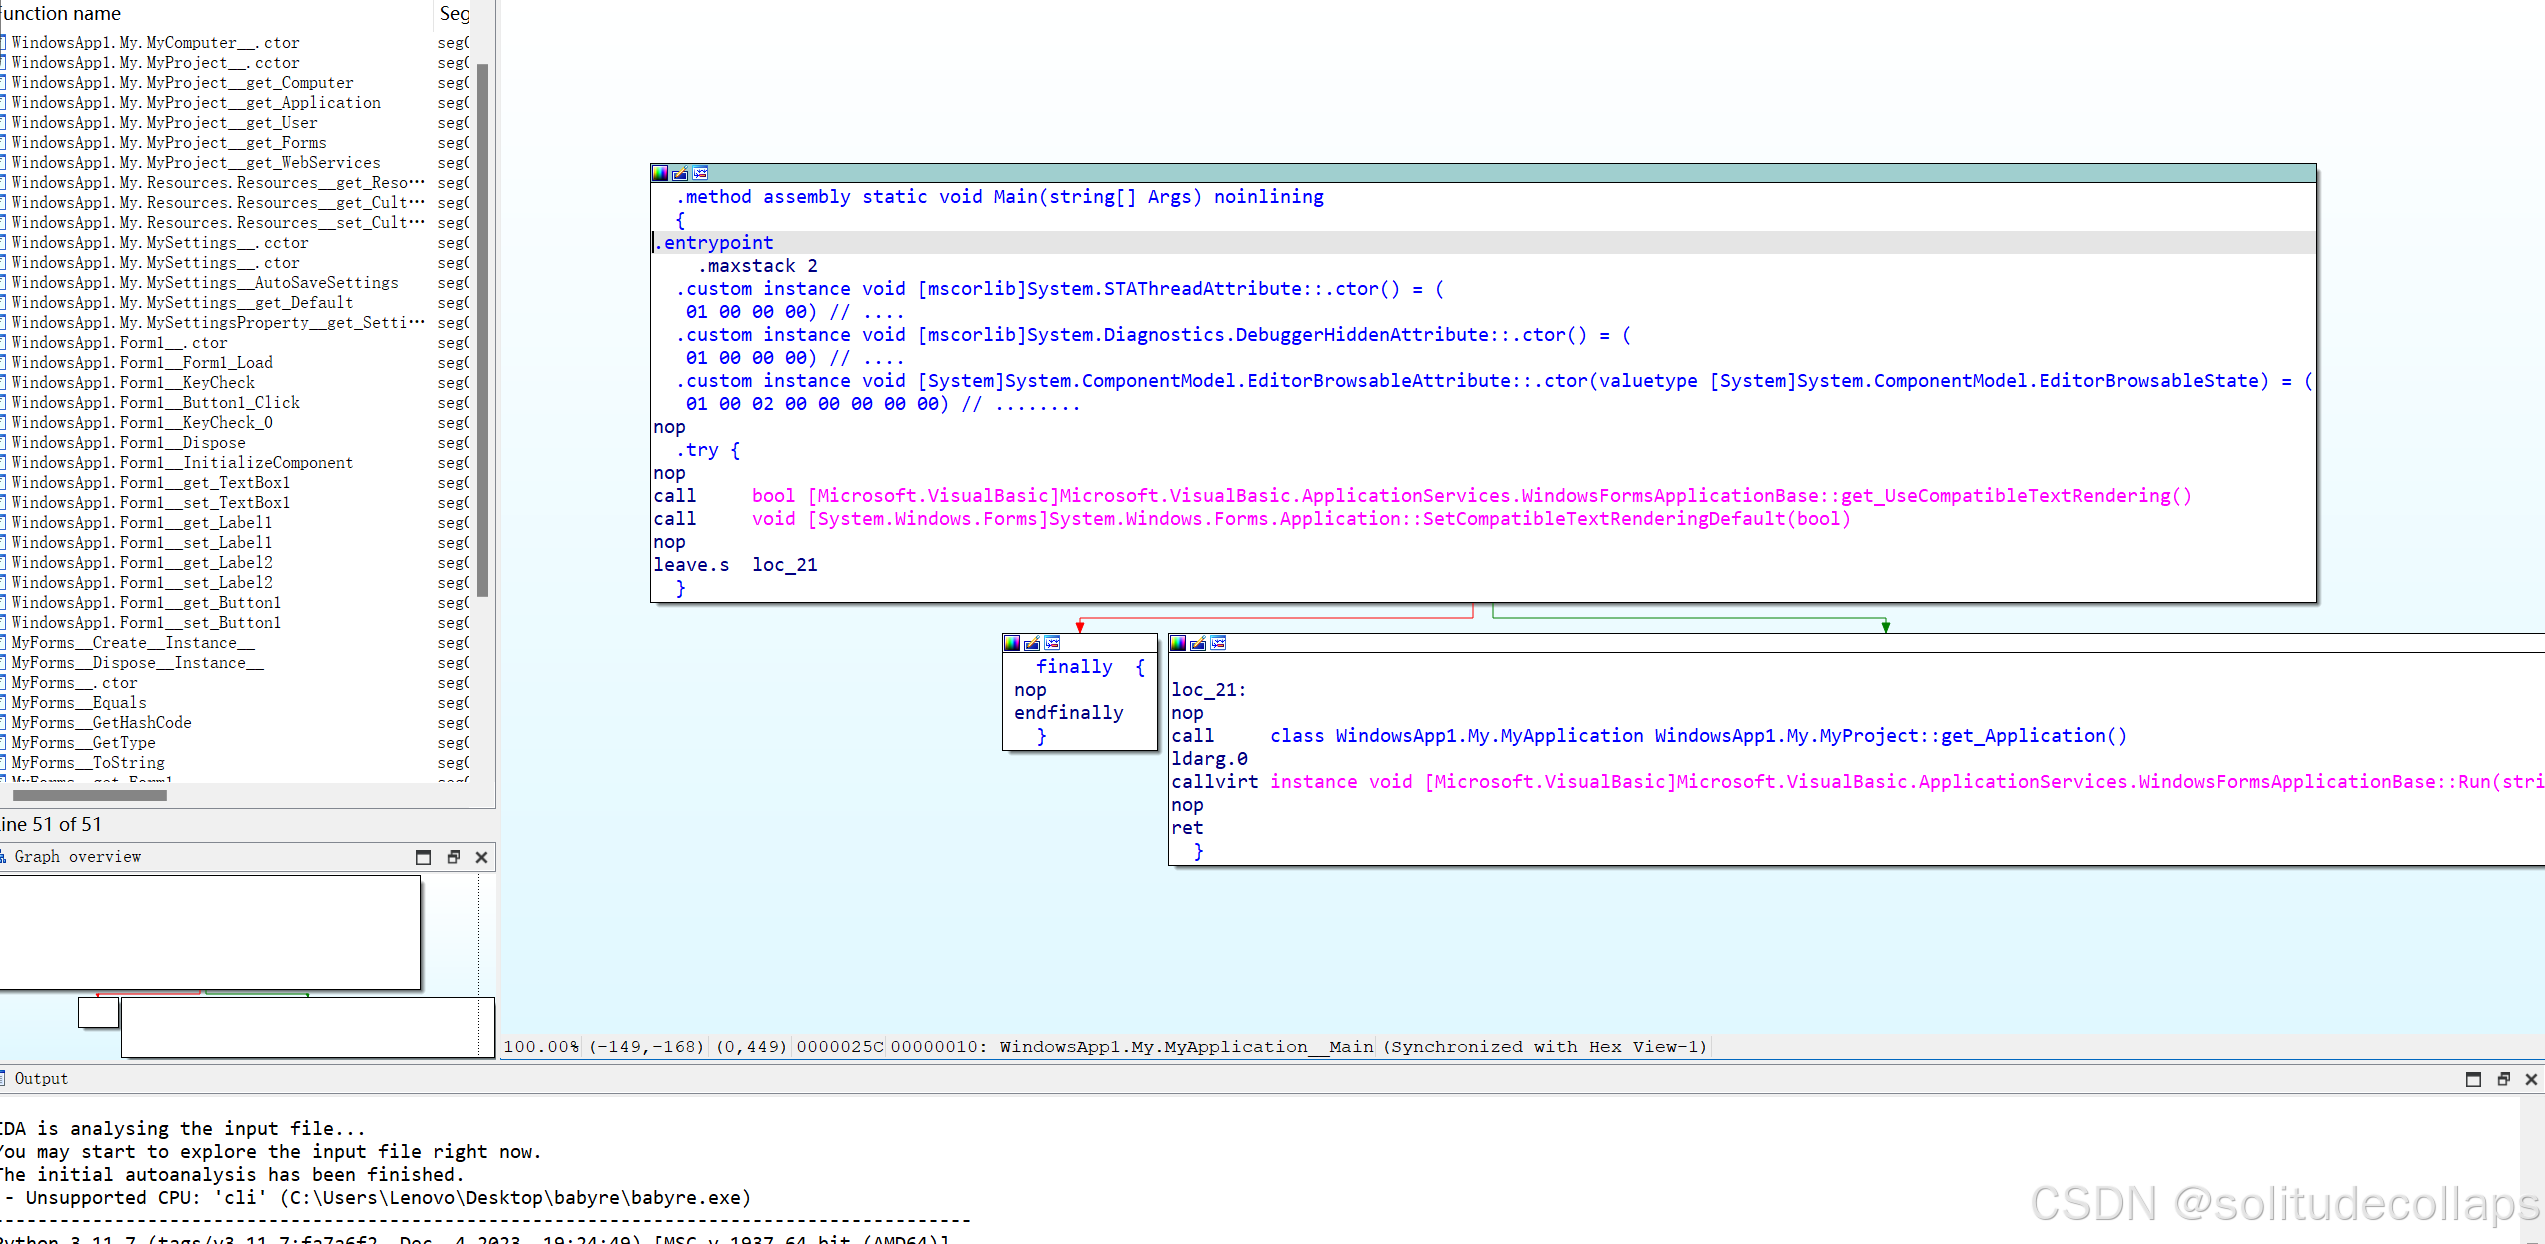Click the functions list horizontal scrollbar thumb
This screenshot has height=1244, width=2545.
(89, 796)
